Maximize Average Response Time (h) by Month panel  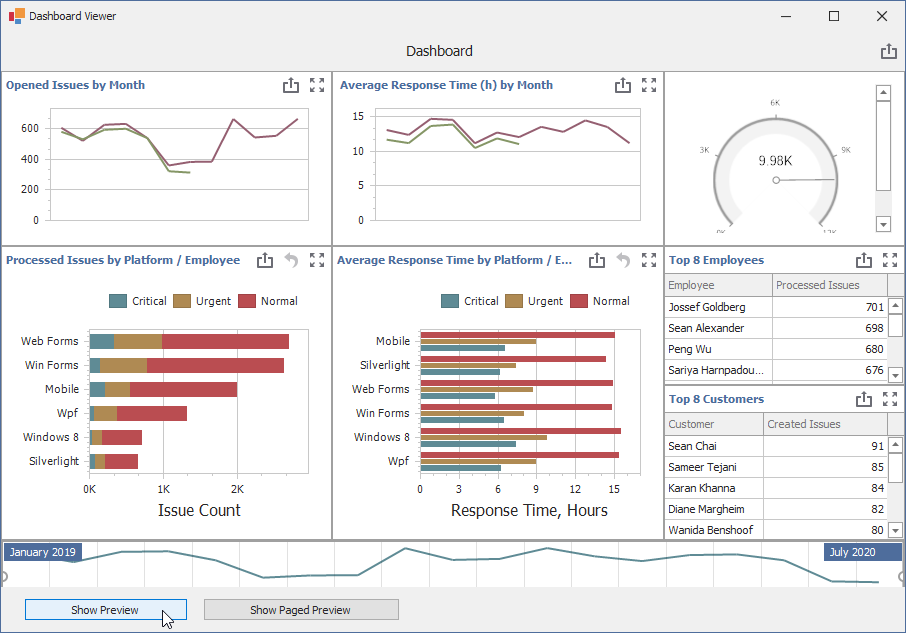pyautogui.click(x=649, y=85)
